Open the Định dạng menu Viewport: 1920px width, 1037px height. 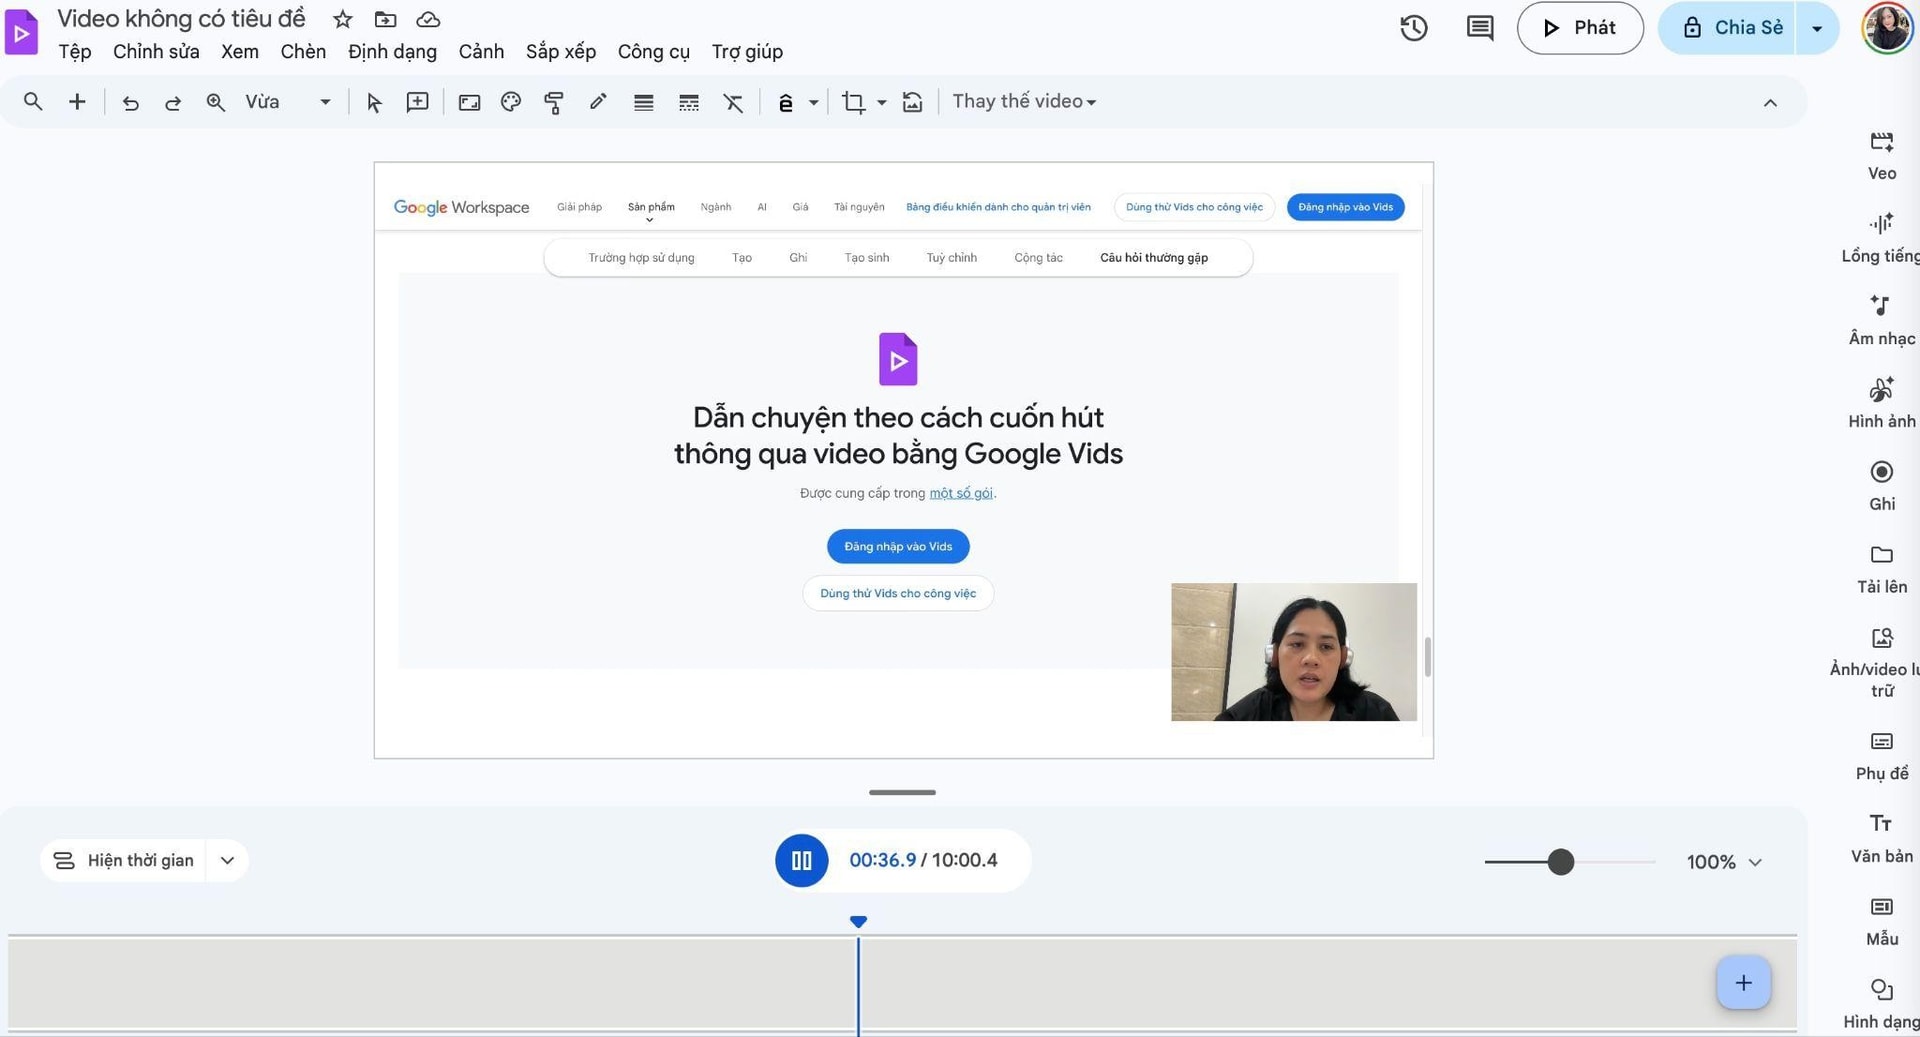[x=392, y=52]
